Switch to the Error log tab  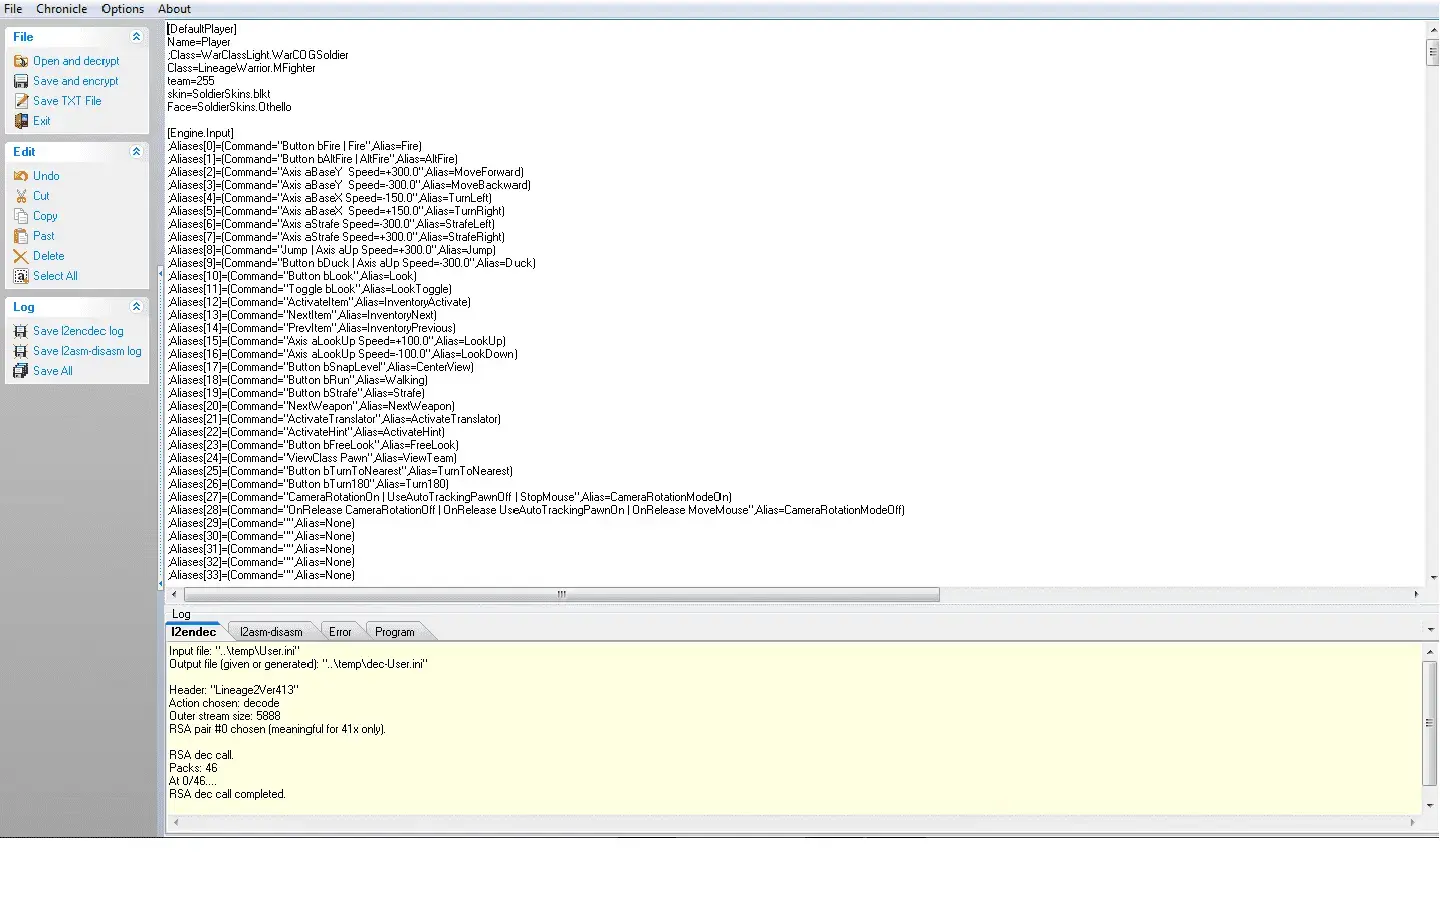pyautogui.click(x=340, y=632)
